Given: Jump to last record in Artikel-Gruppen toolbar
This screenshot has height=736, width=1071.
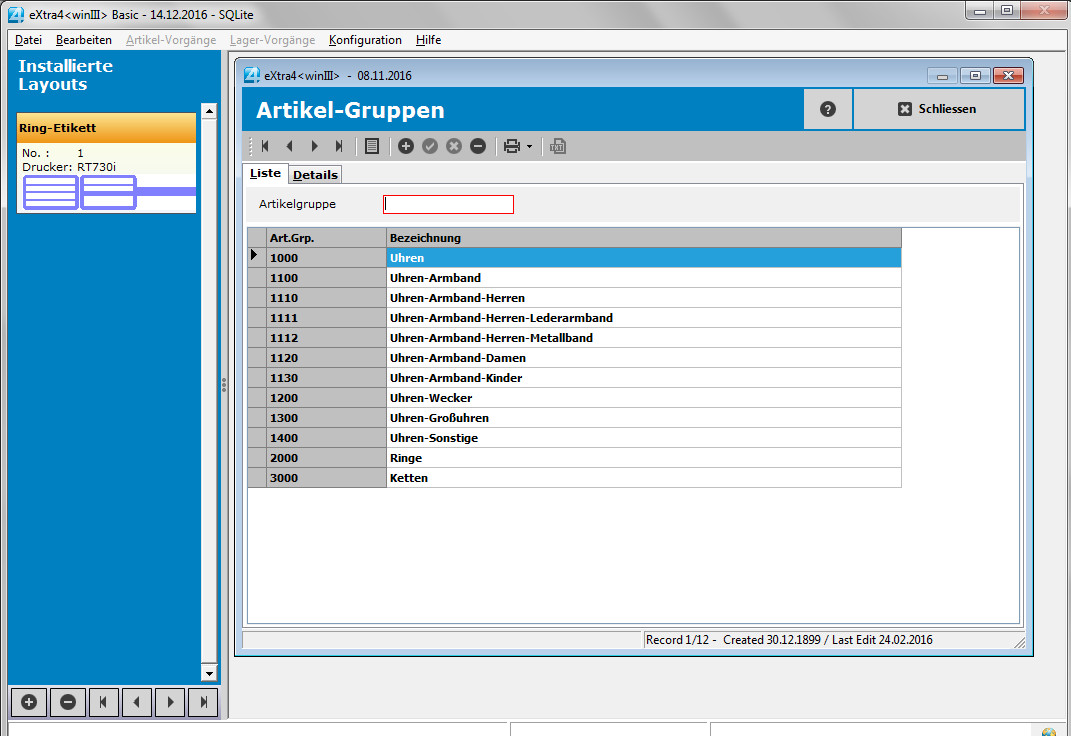Looking at the screenshot, I should click(339, 146).
